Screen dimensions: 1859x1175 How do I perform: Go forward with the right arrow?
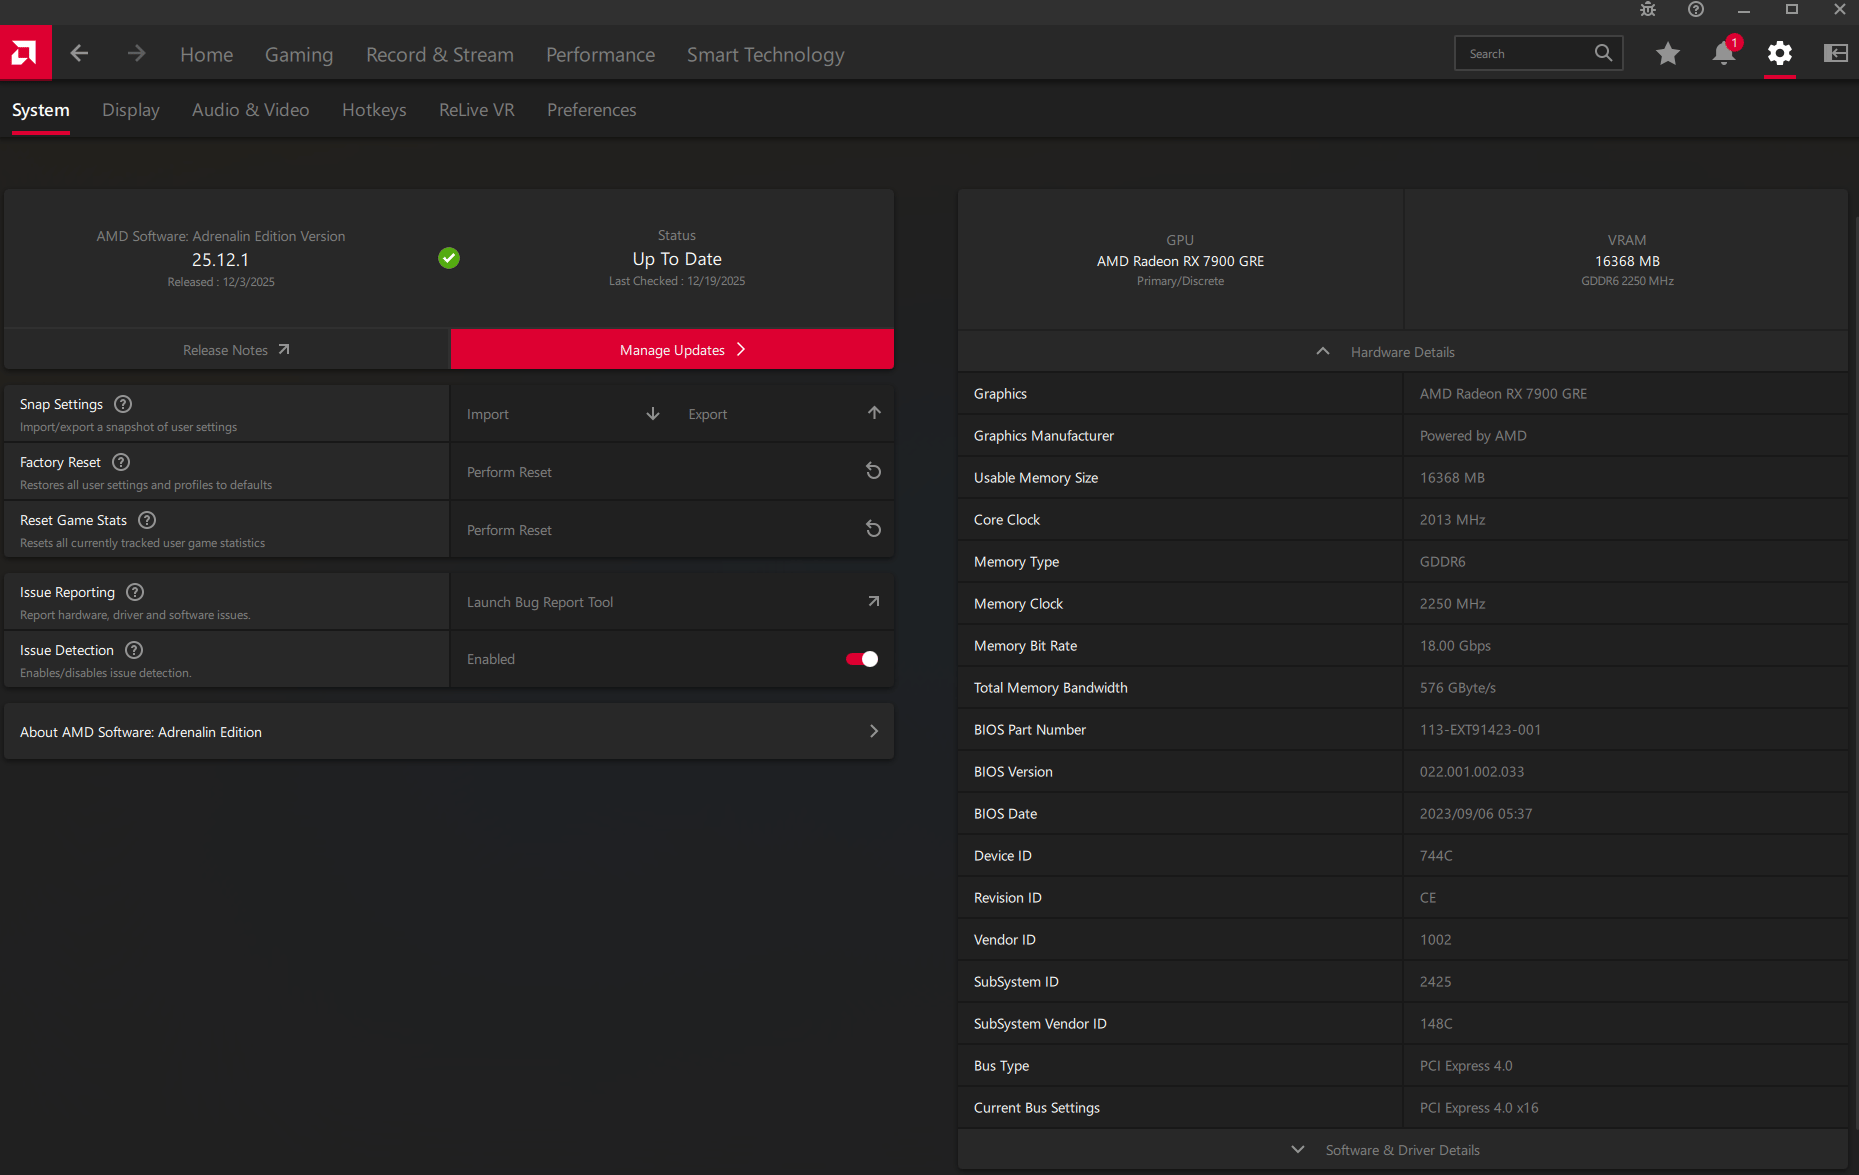(x=137, y=53)
